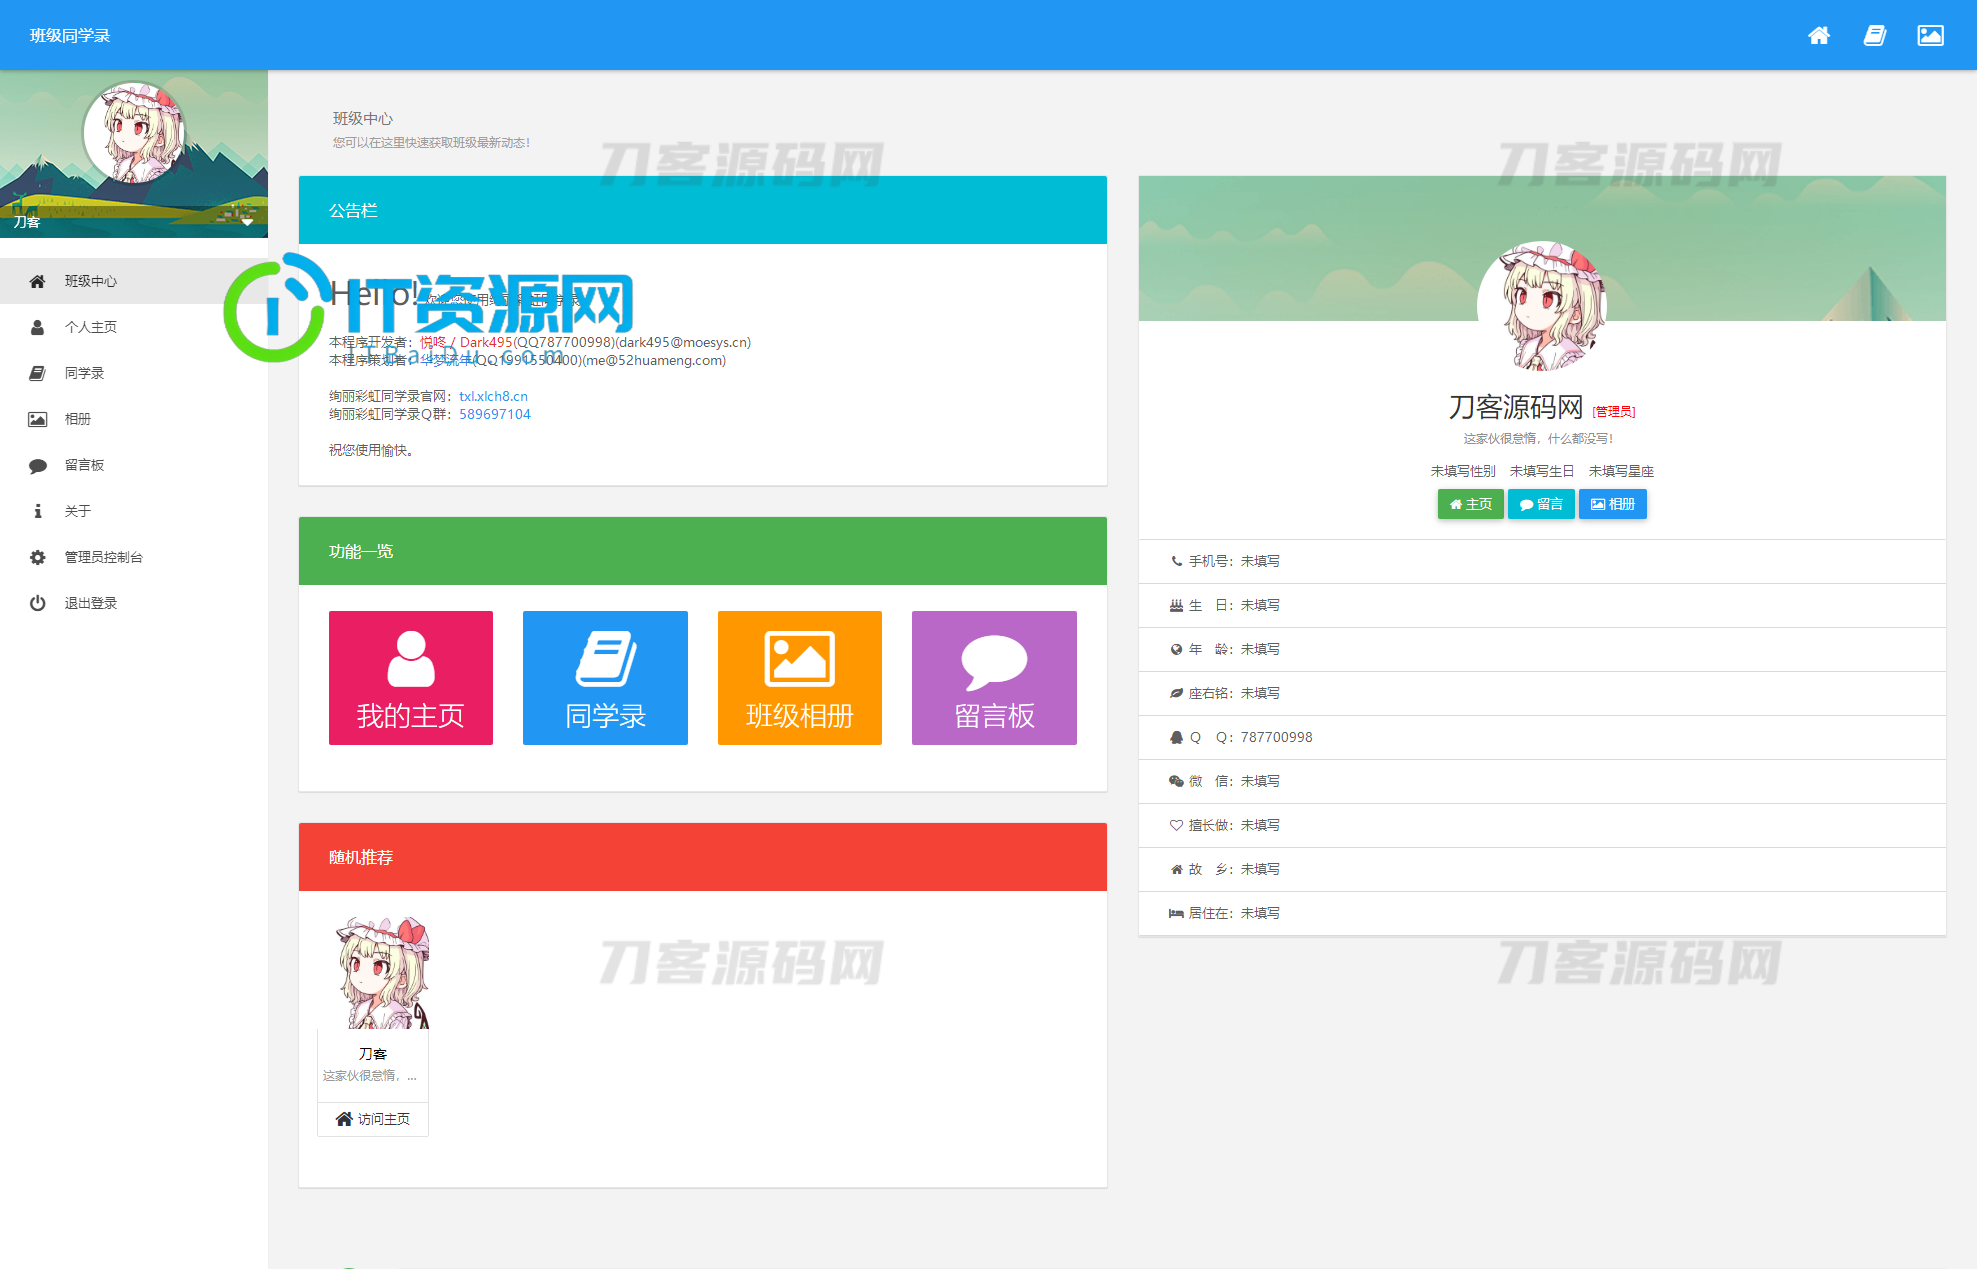Open the orange 班级相册 tile
Viewport: 1977px width, 1269px height.
click(800, 678)
